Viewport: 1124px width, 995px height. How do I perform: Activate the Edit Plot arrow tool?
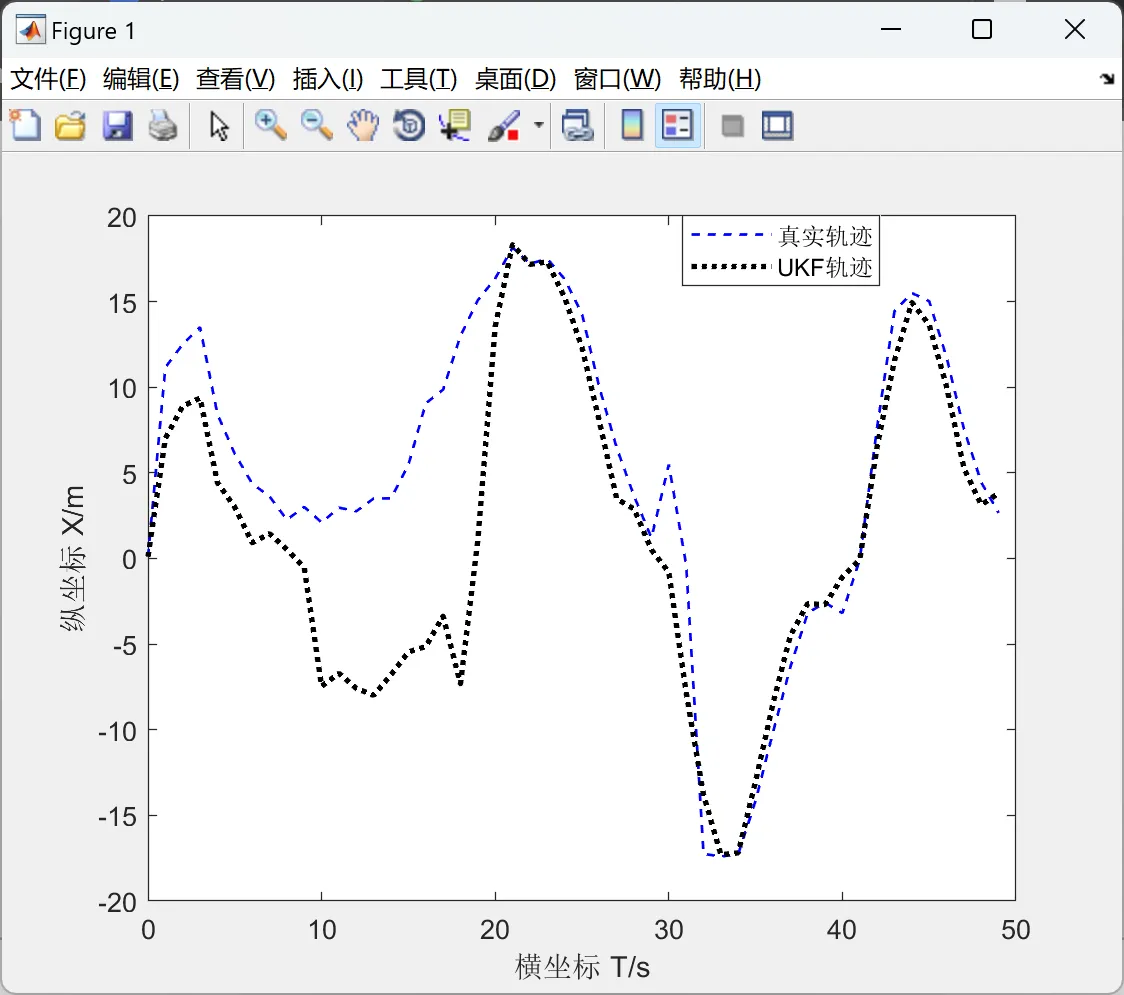pyautogui.click(x=219, y=125)
